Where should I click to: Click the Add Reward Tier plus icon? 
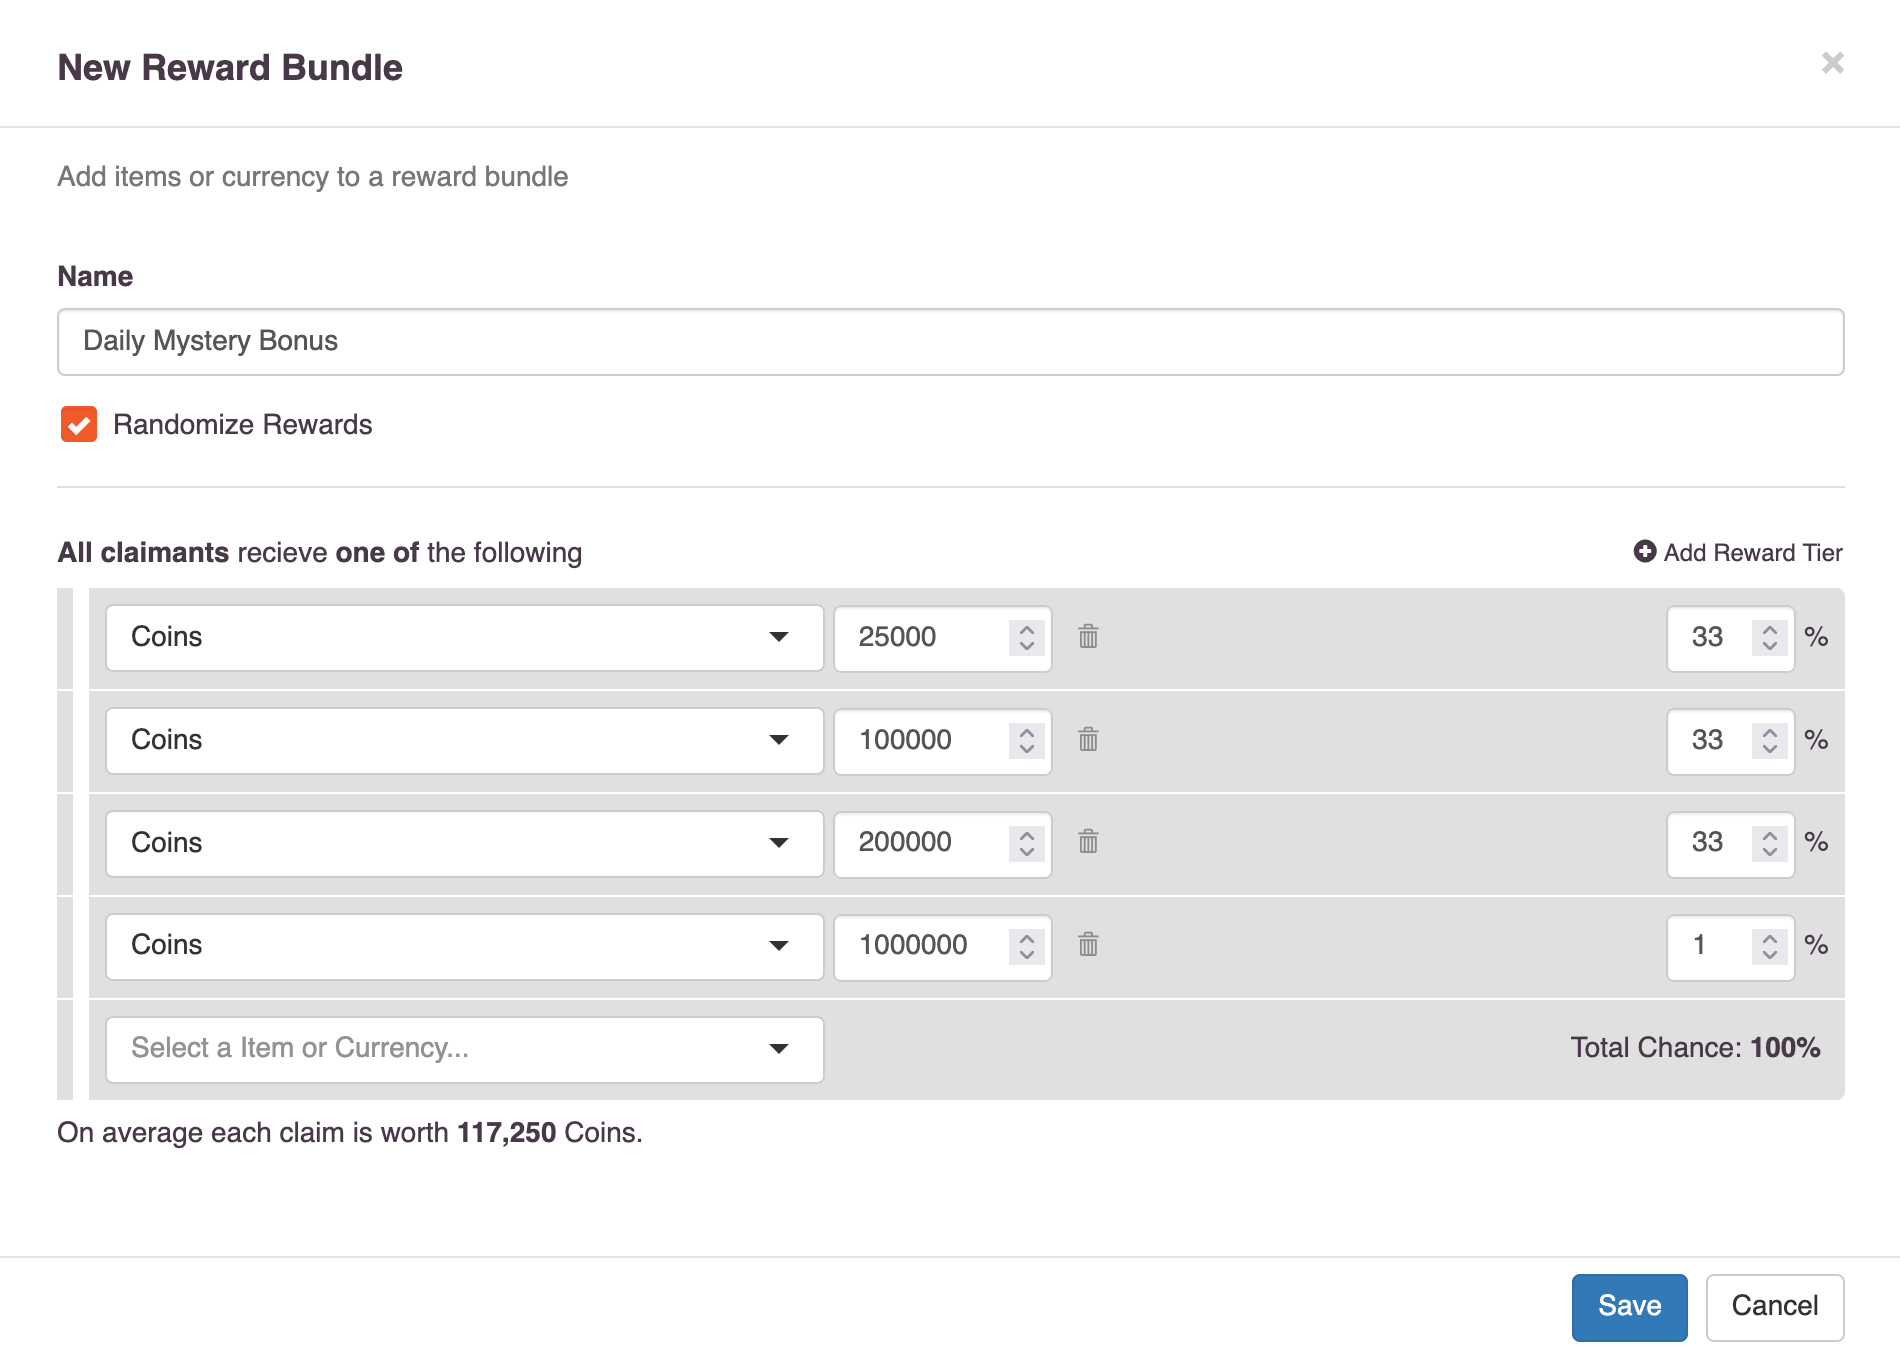tap(1644, 552)
